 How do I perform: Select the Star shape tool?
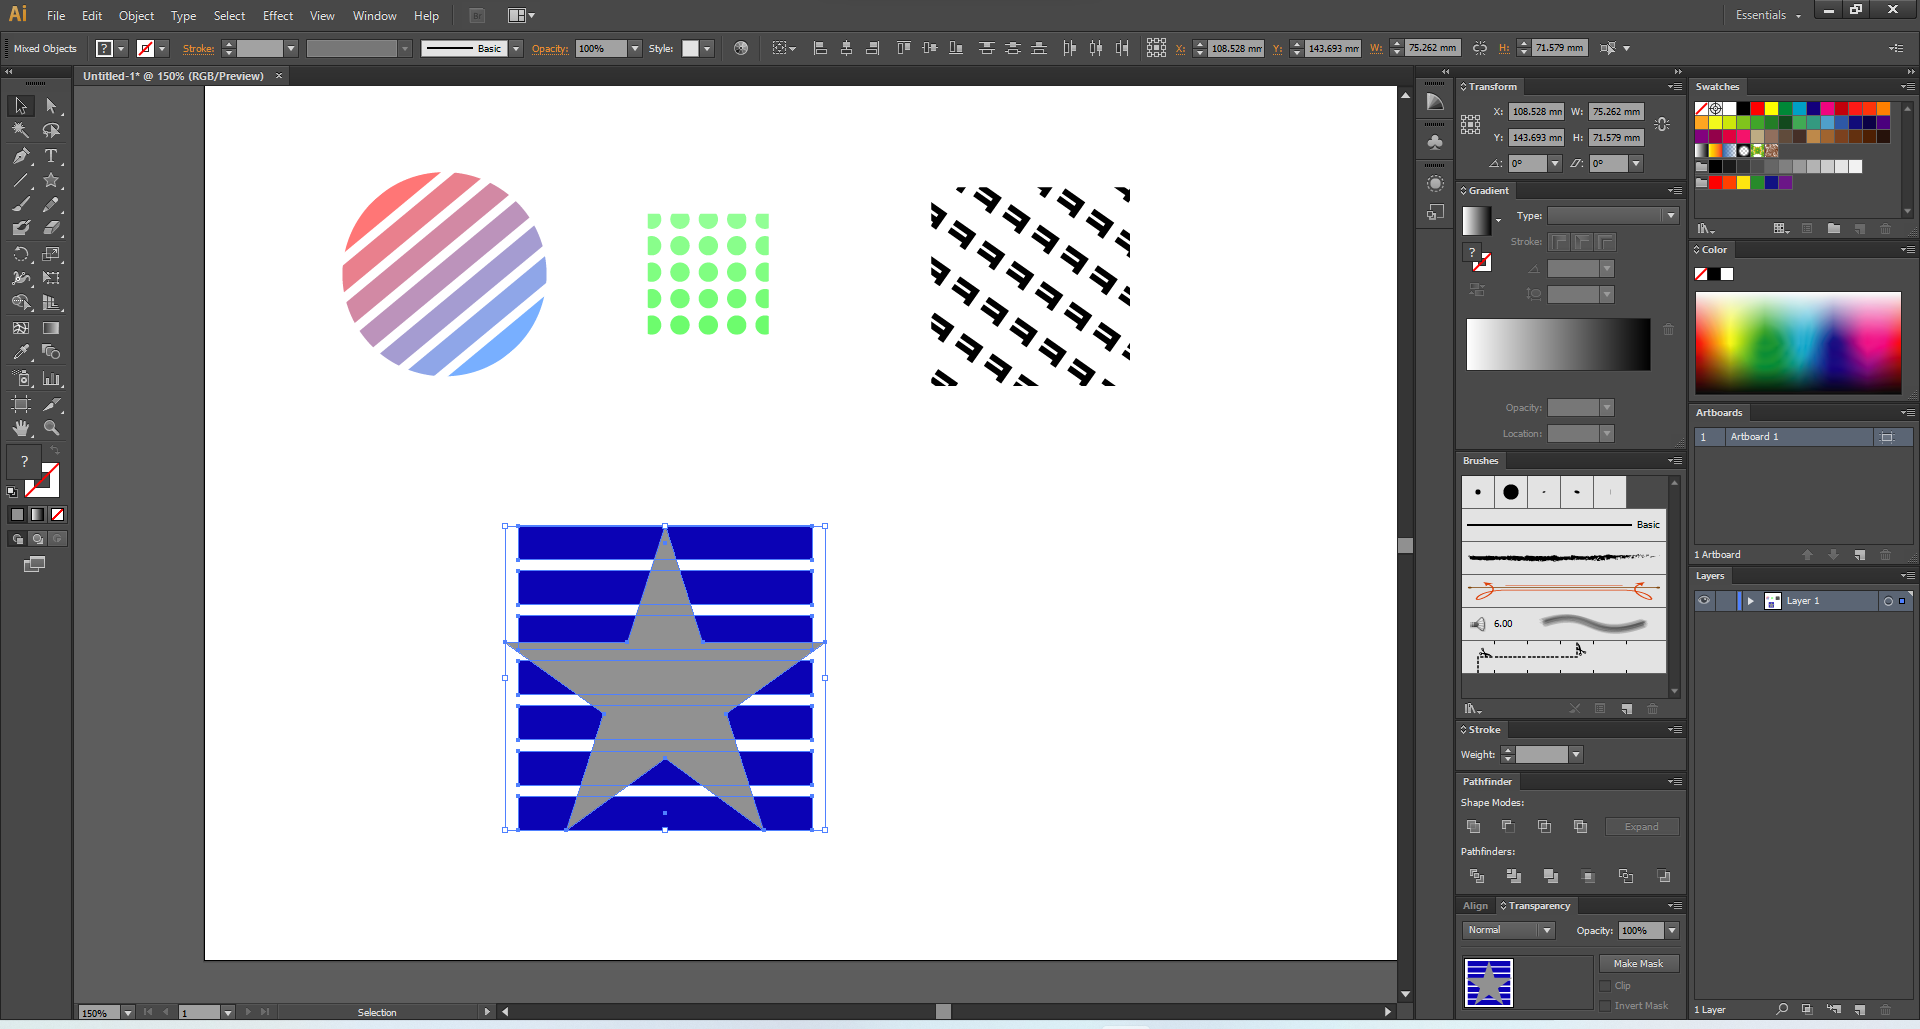(51, 181)
